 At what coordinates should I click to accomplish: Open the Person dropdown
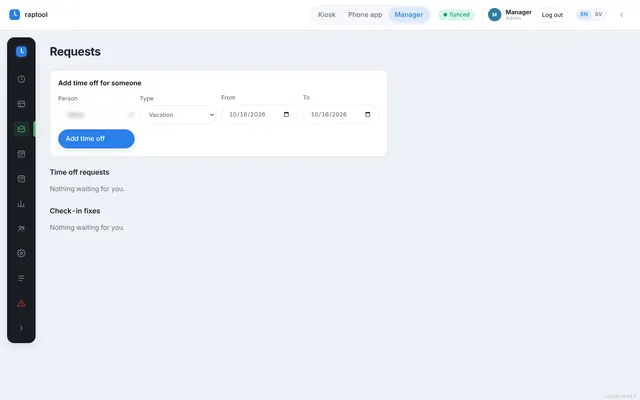click(x=96, y=115)
